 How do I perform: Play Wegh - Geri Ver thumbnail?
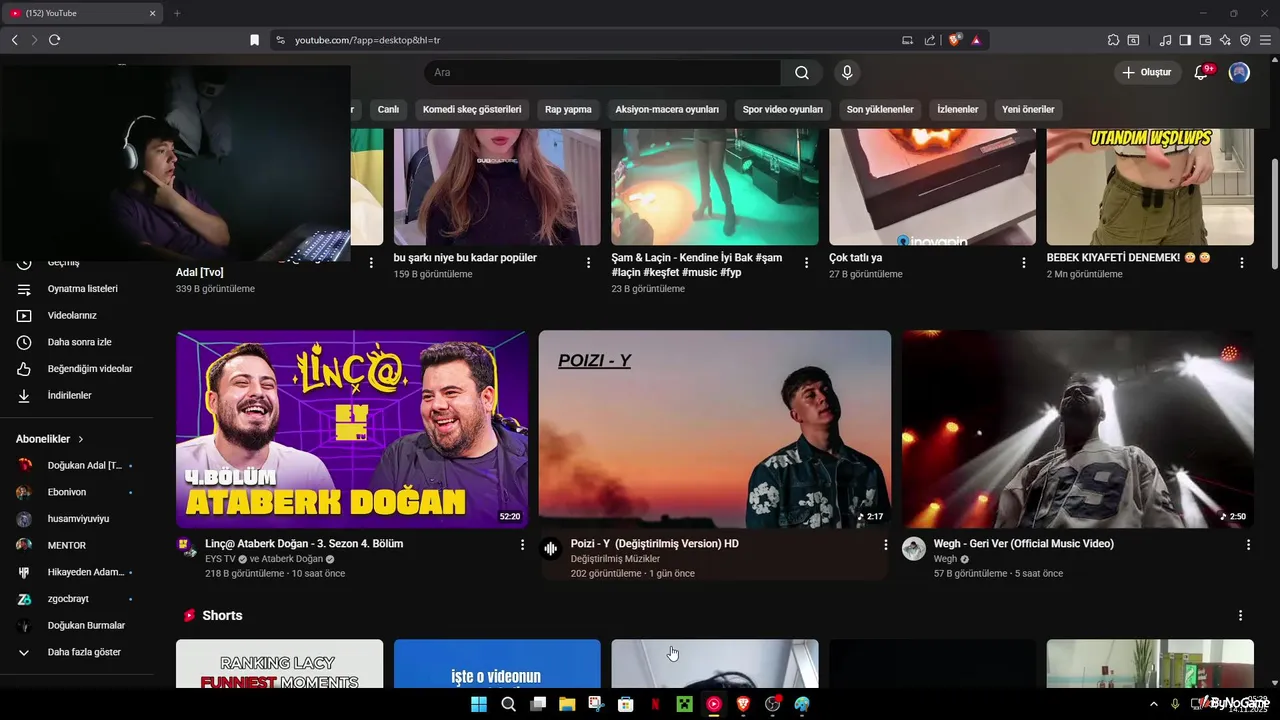[1078, 429]
